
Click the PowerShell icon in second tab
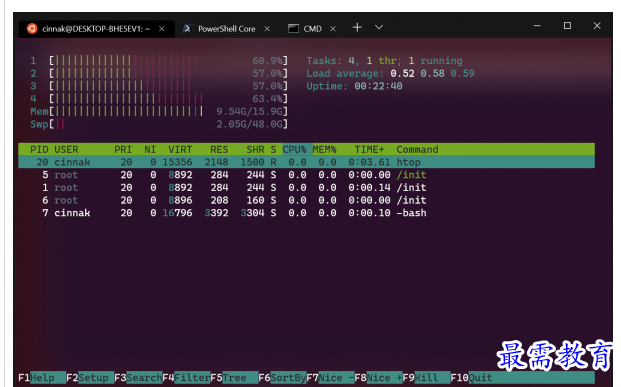click(x=188, y=29)
